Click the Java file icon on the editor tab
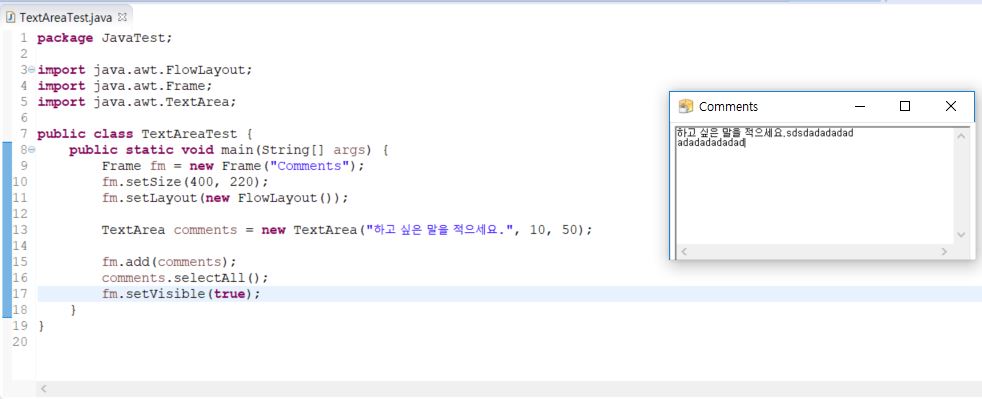 click(x=10, y=17)
